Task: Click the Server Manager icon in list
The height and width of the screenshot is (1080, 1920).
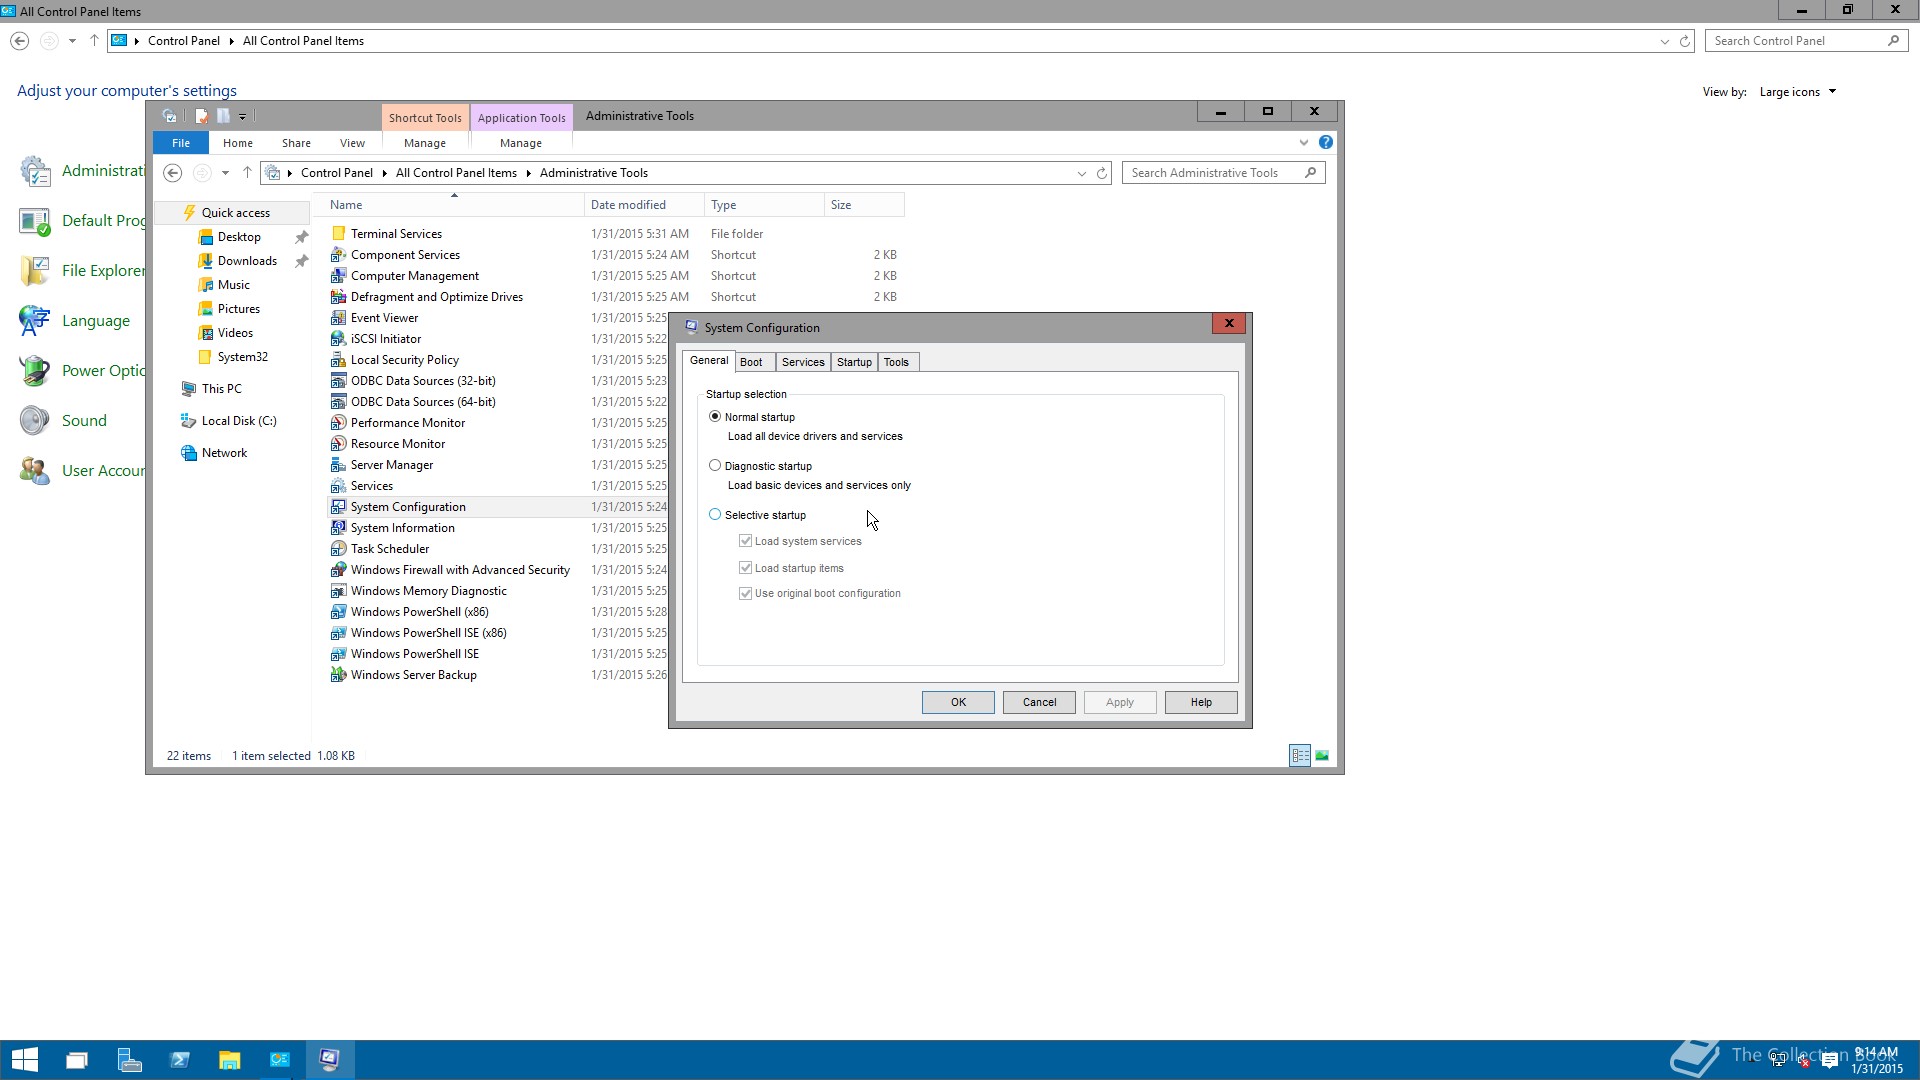Action: pos(338,465)
